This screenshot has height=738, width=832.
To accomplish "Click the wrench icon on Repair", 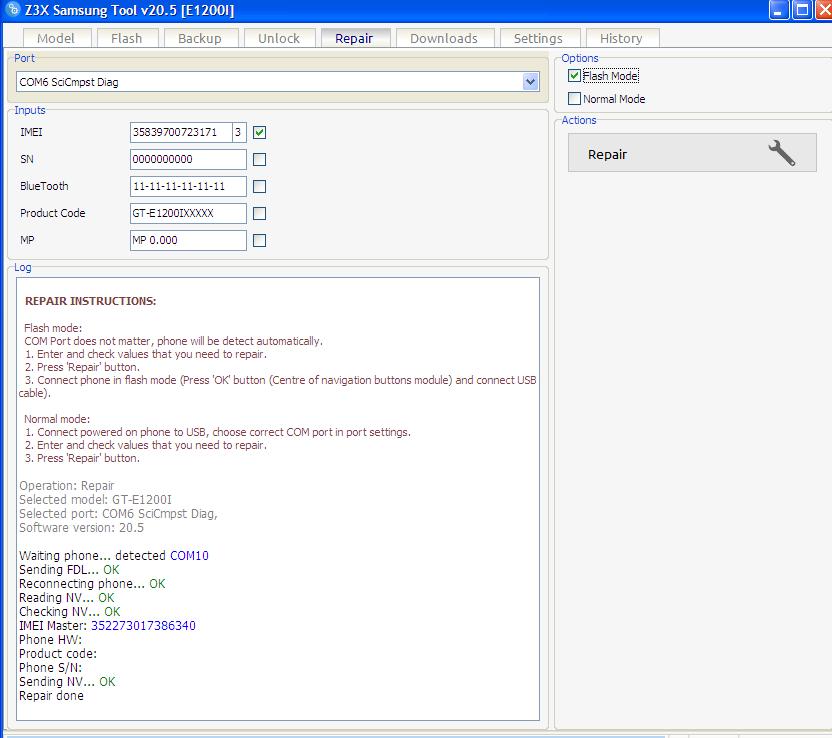I will pos(782,153).
